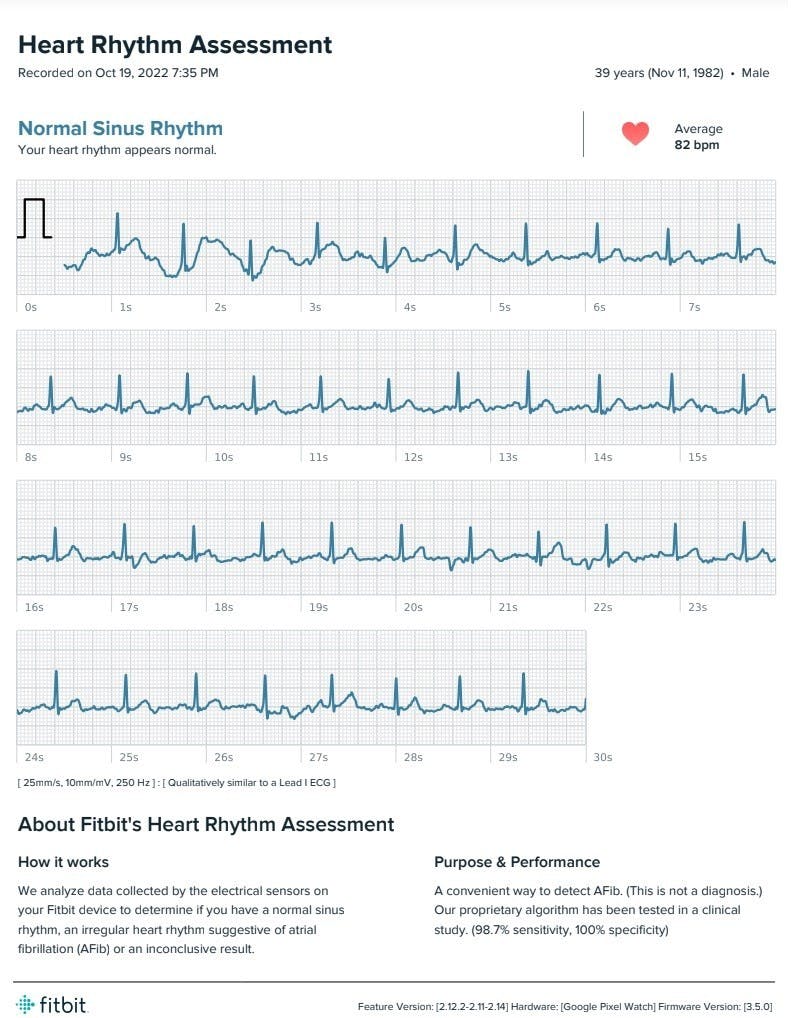The width and height of the screenshot is (797, 1018).
Task: Click the 30s end time marker
Action: (603, 757)
